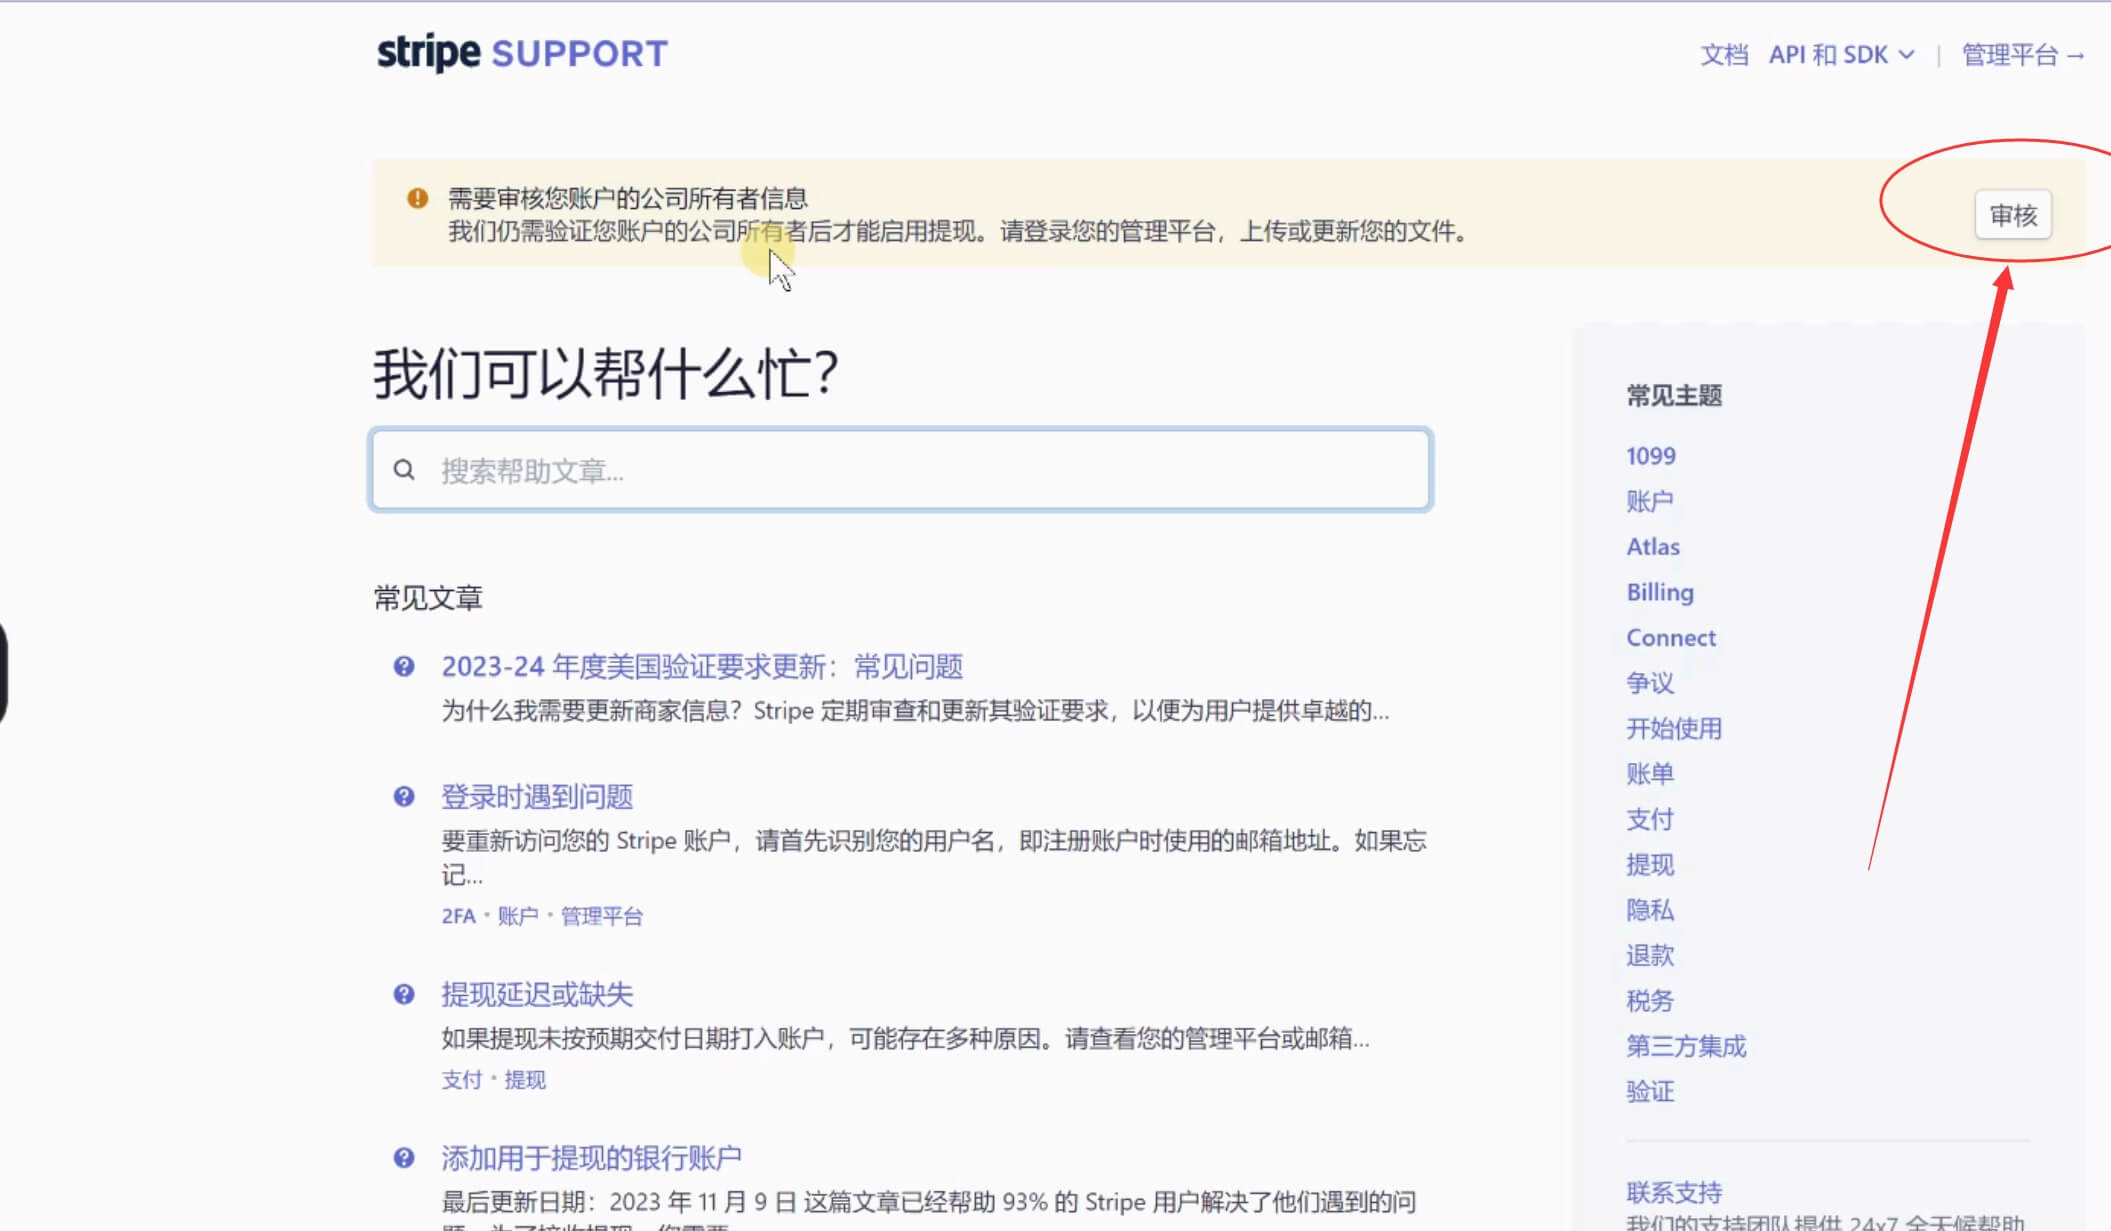2111x1231 pixels.
Task: Click banner heading 需要审核您账户的公司所有者信息
Action: pyautogui.click(x=627, y=198)
